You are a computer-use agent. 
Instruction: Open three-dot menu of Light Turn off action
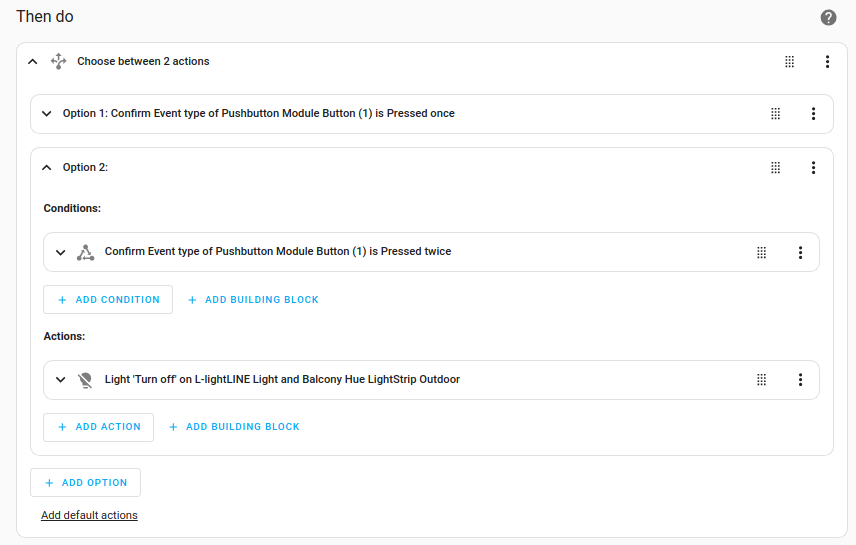800,380
